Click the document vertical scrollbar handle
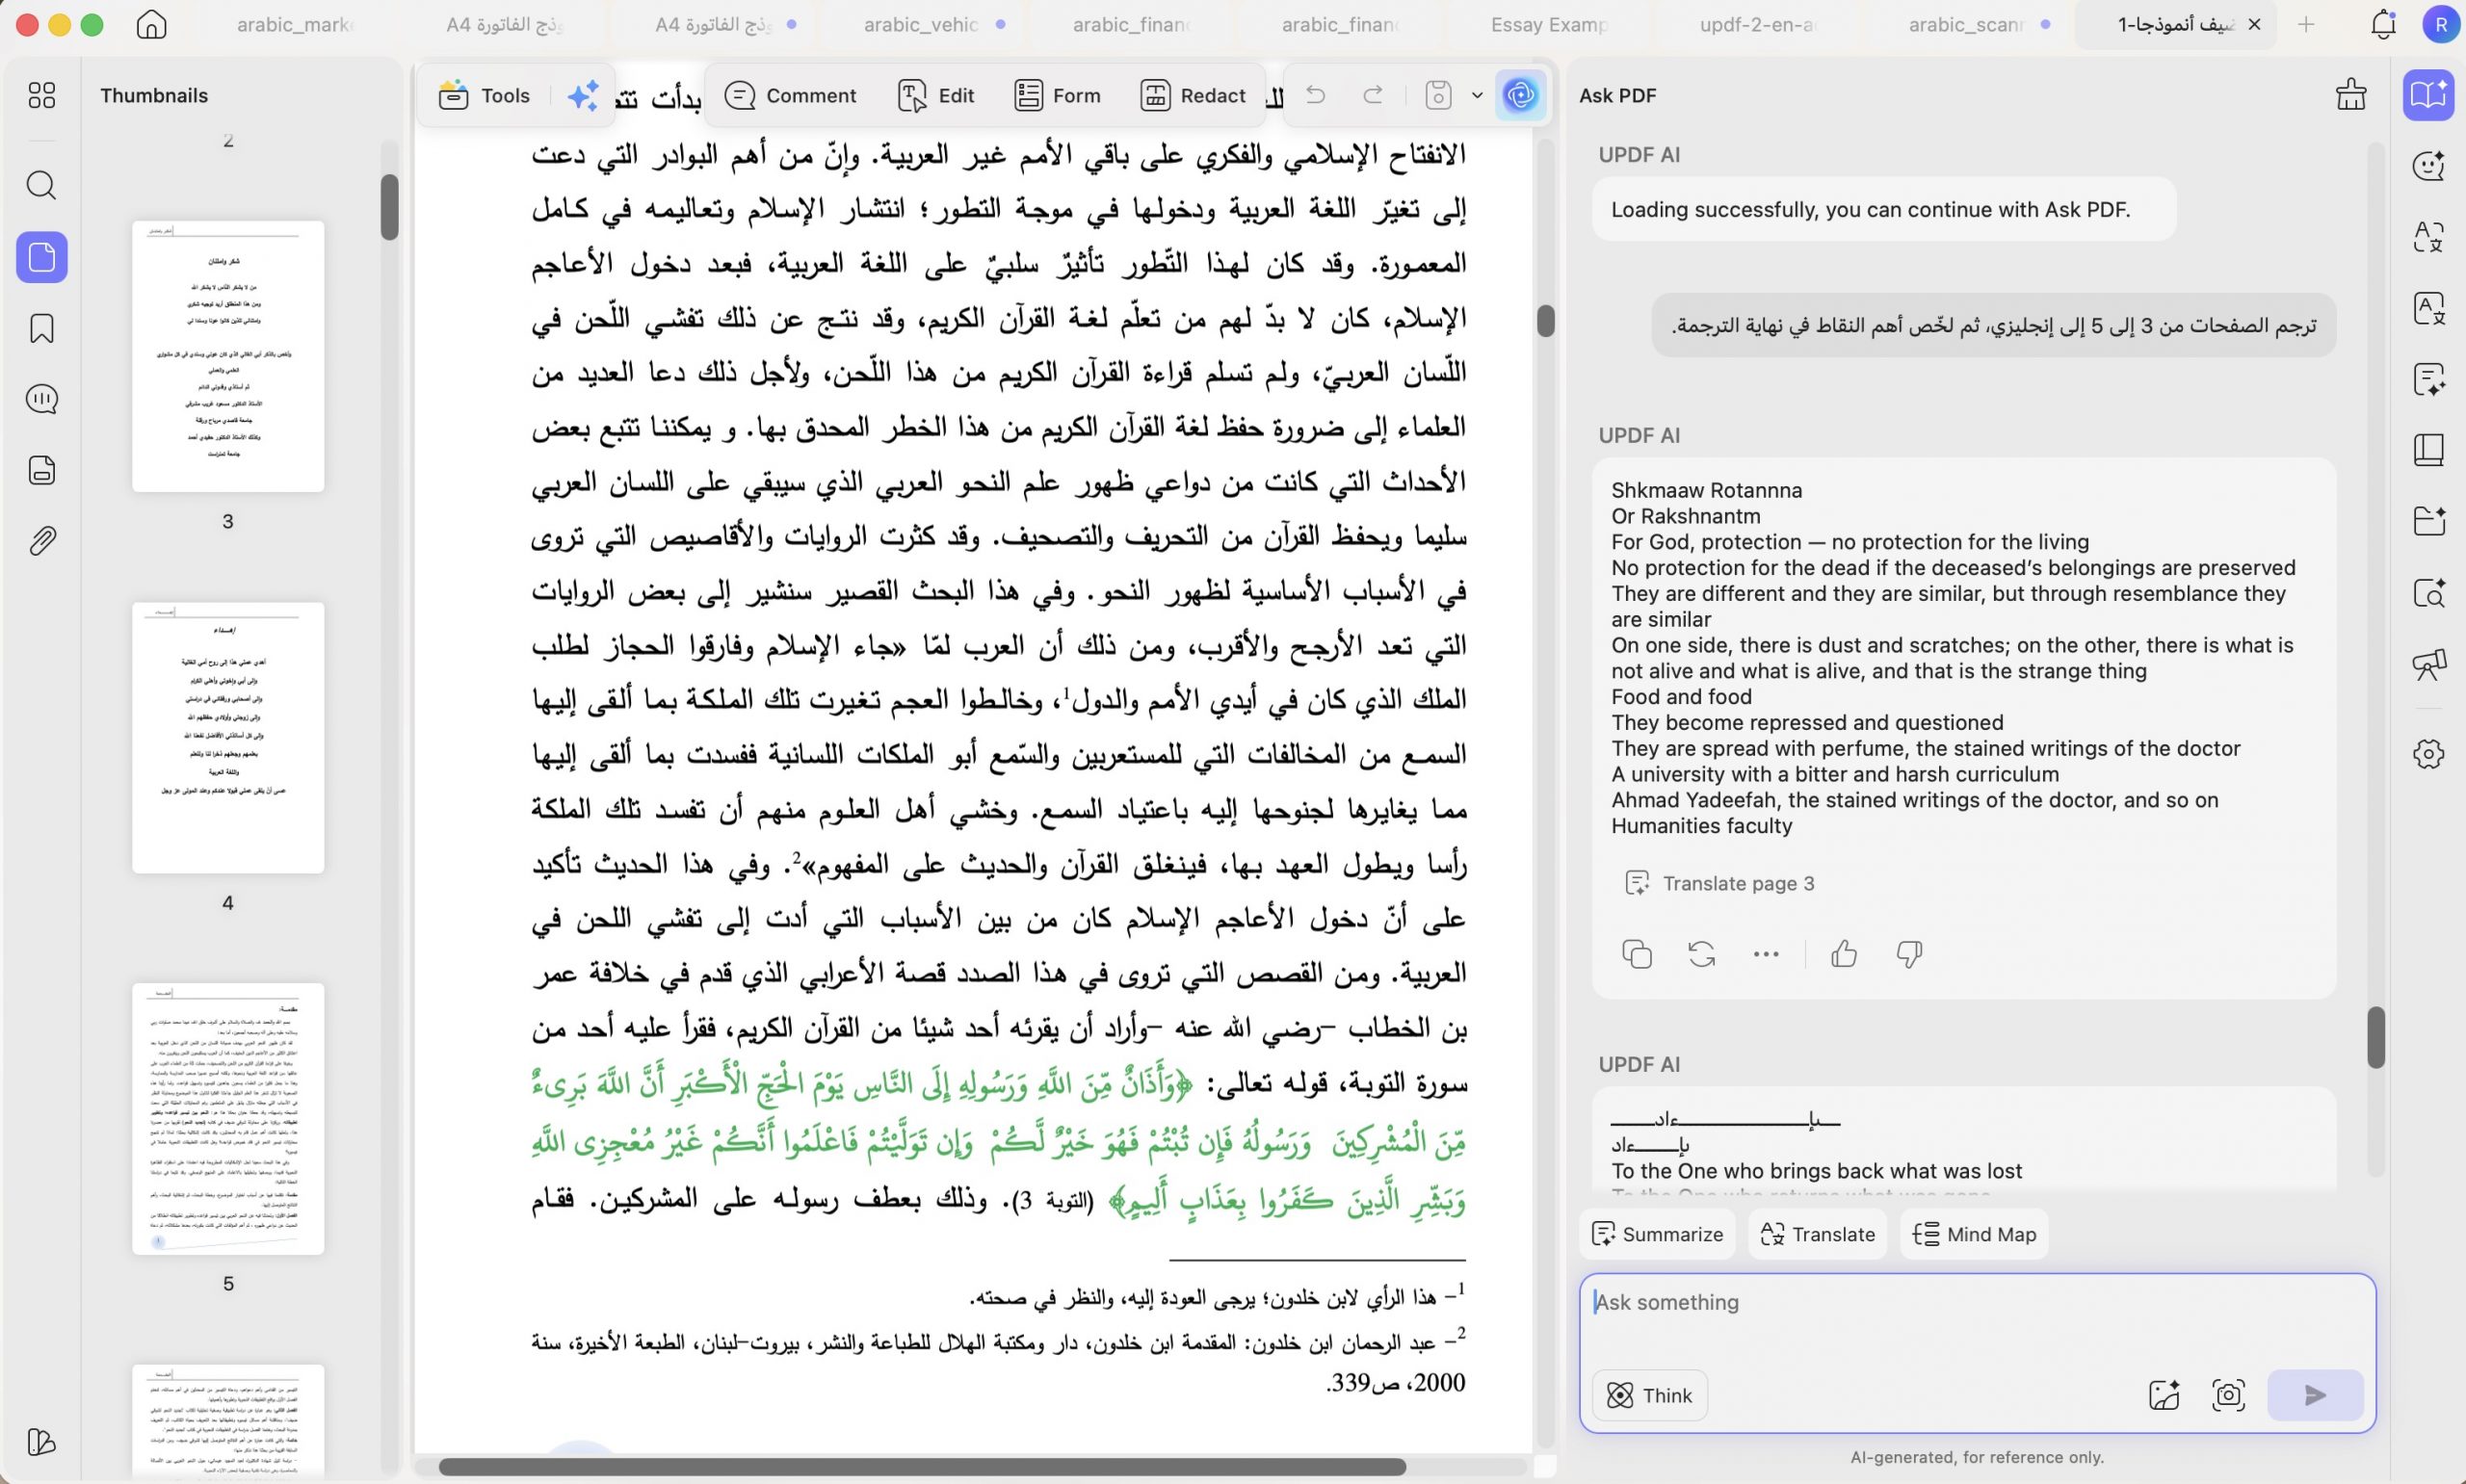2466x1484 pixels. click(1545, 321)
